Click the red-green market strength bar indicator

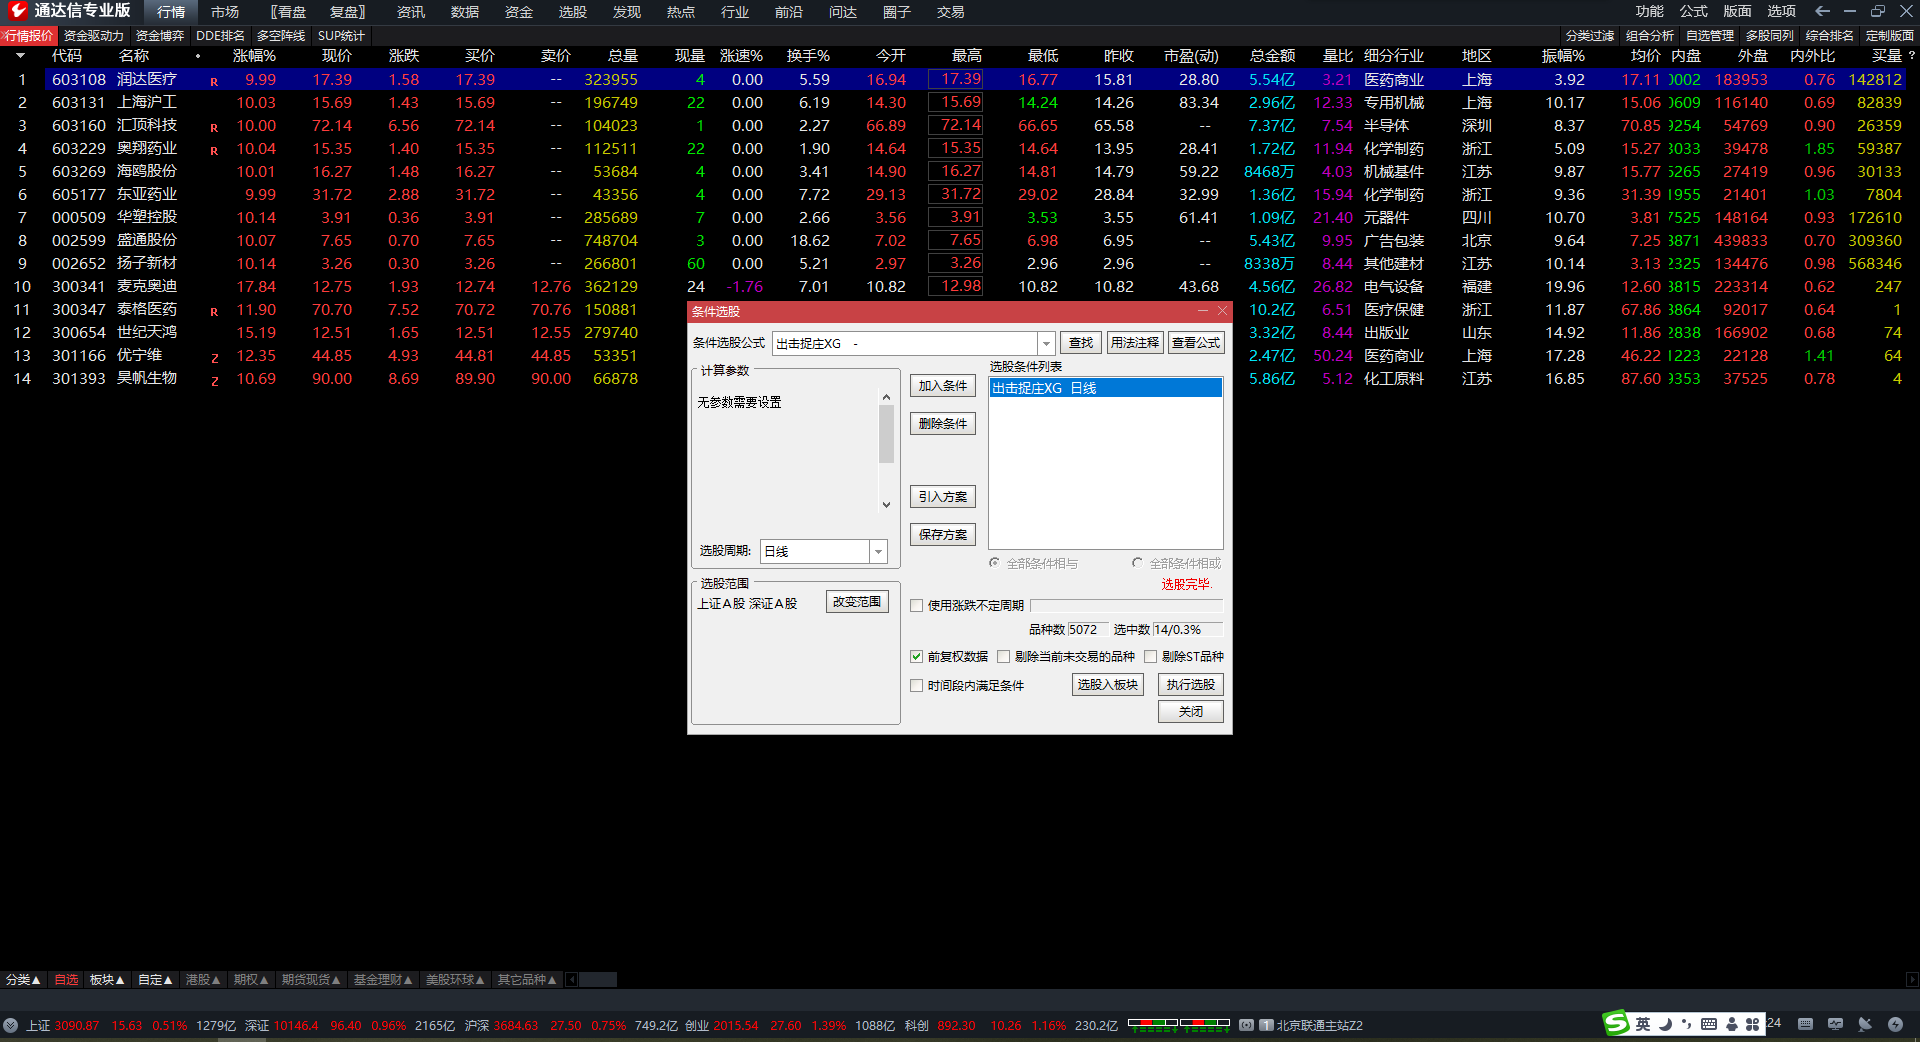[1179, 1025]
